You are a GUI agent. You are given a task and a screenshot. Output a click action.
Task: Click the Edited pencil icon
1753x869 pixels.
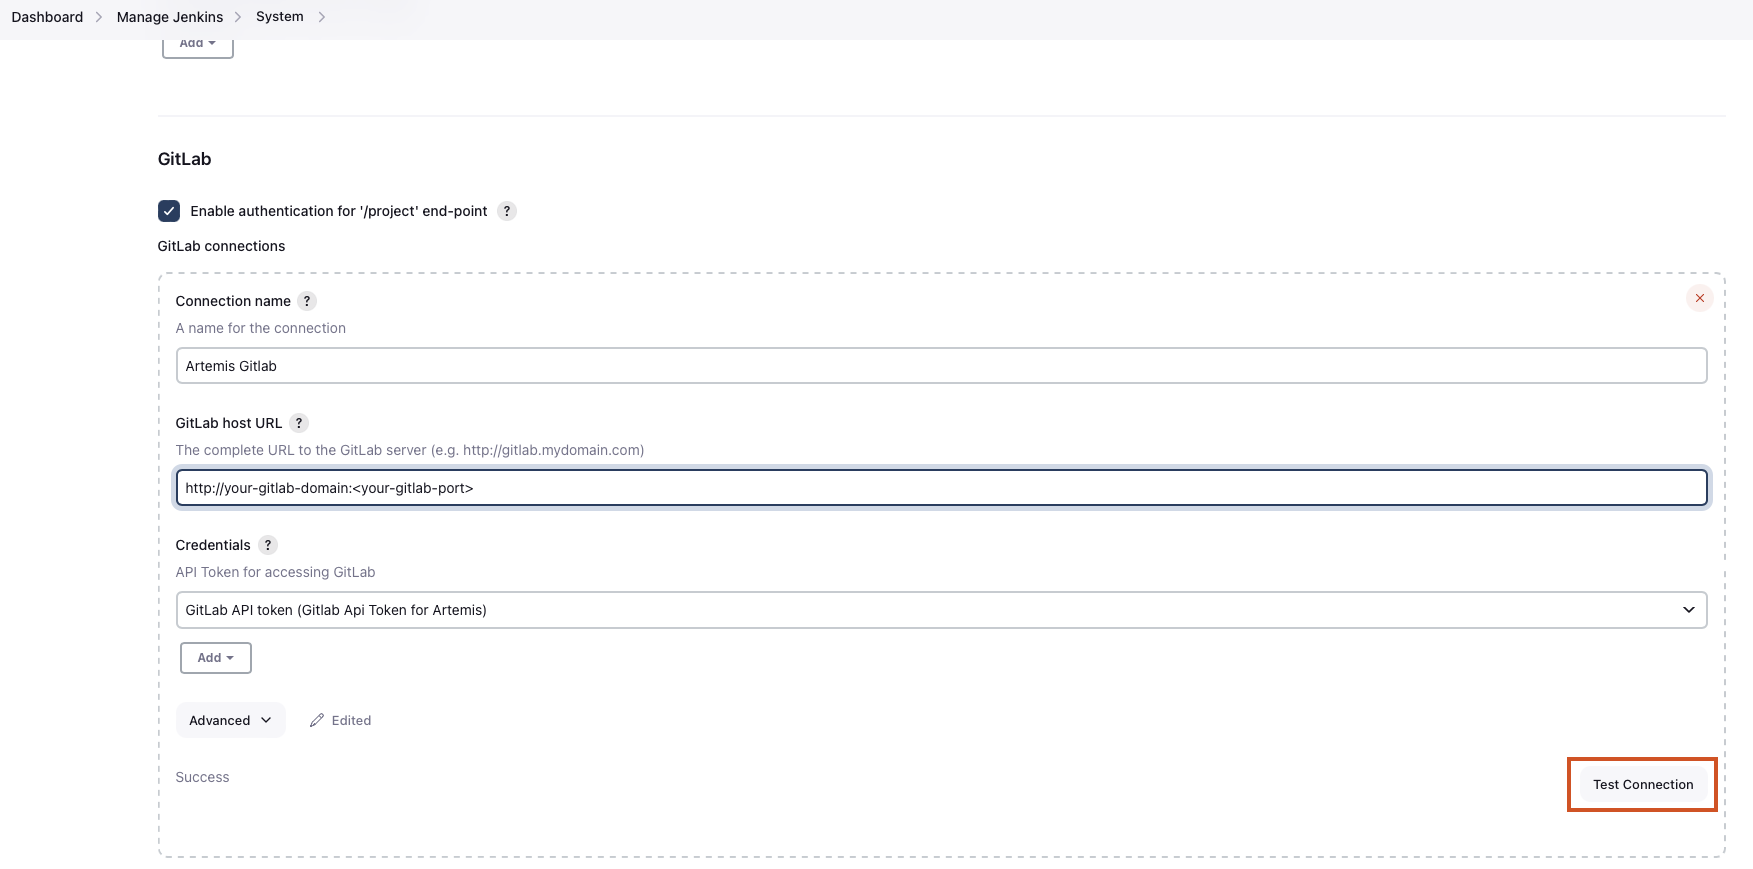(x=317, y=720)
